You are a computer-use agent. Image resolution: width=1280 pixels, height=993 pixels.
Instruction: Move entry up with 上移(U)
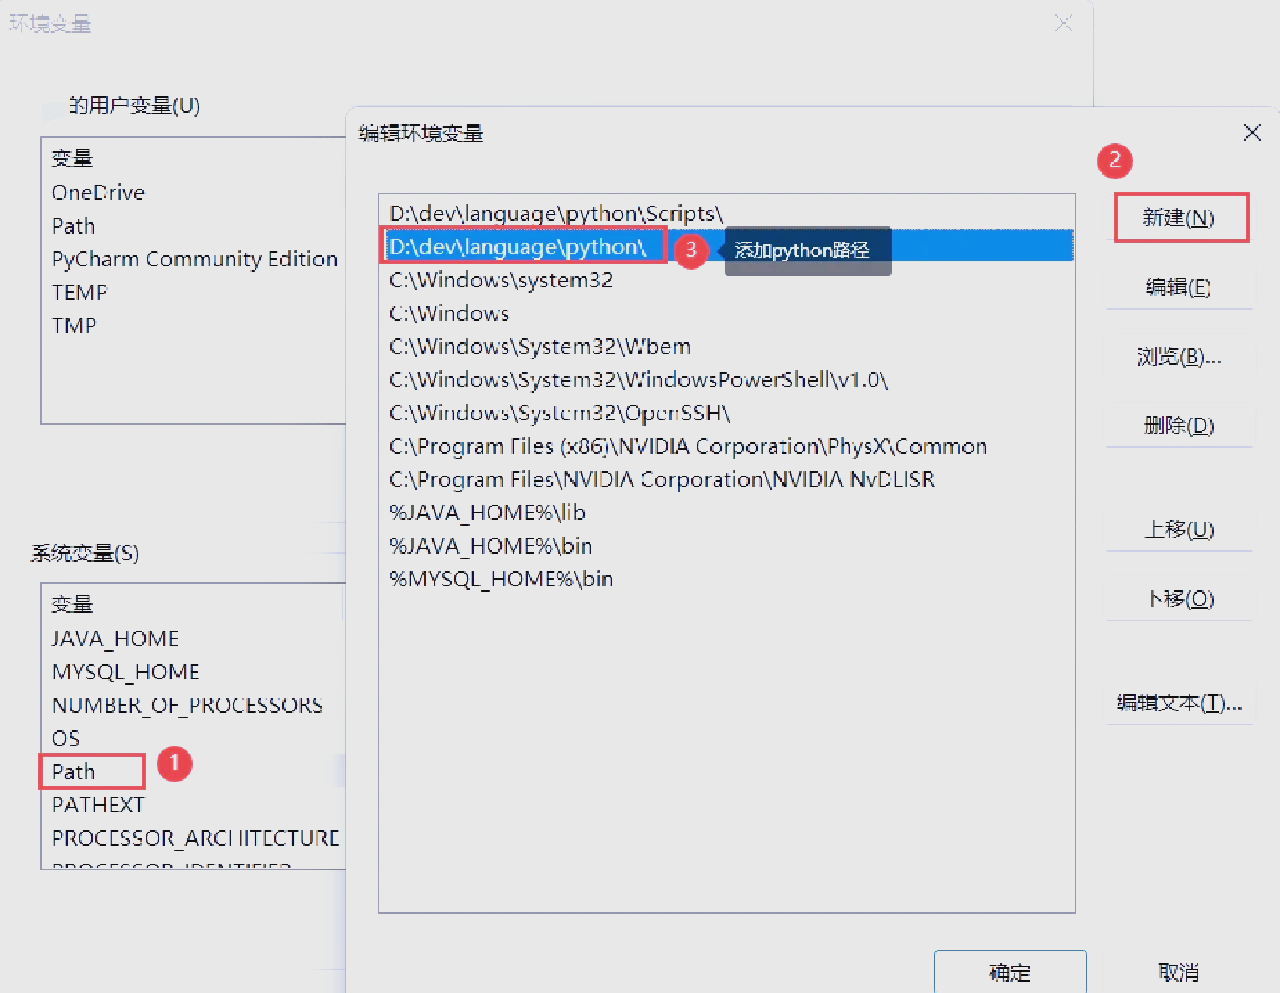pos(1178,529)
